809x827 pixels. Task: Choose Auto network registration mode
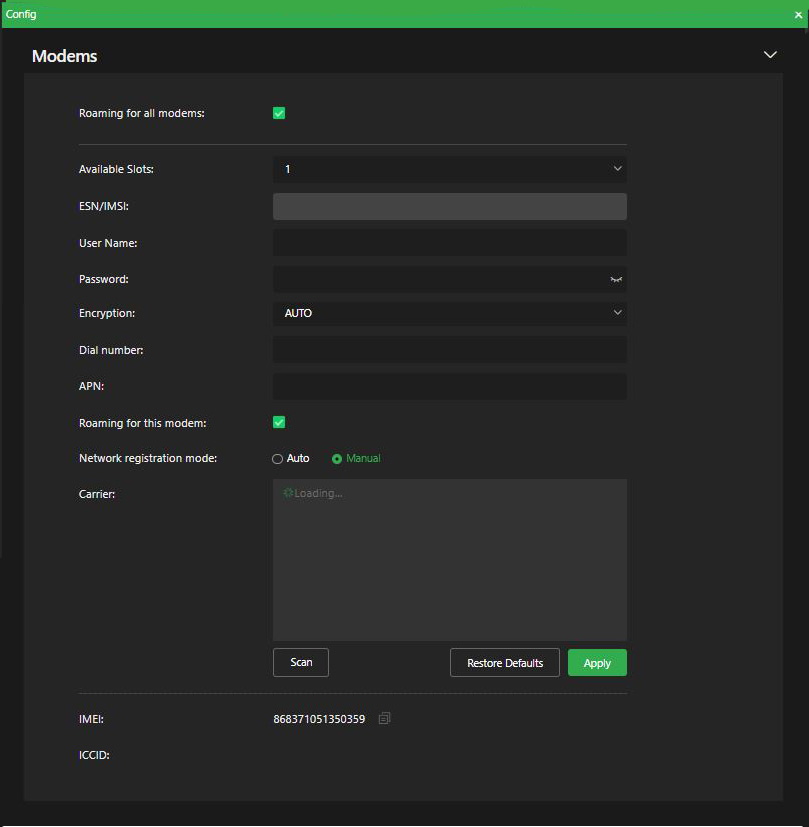pos(278,459)
